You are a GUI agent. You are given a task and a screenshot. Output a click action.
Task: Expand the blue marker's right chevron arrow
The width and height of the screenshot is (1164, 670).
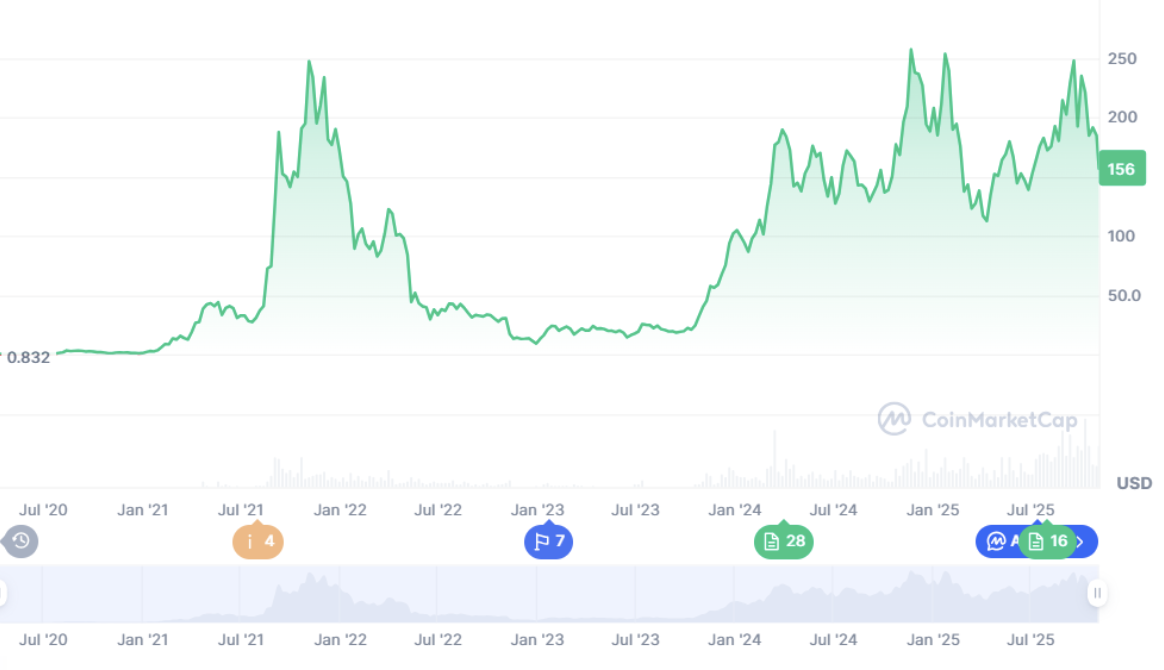pos(1081,542)
